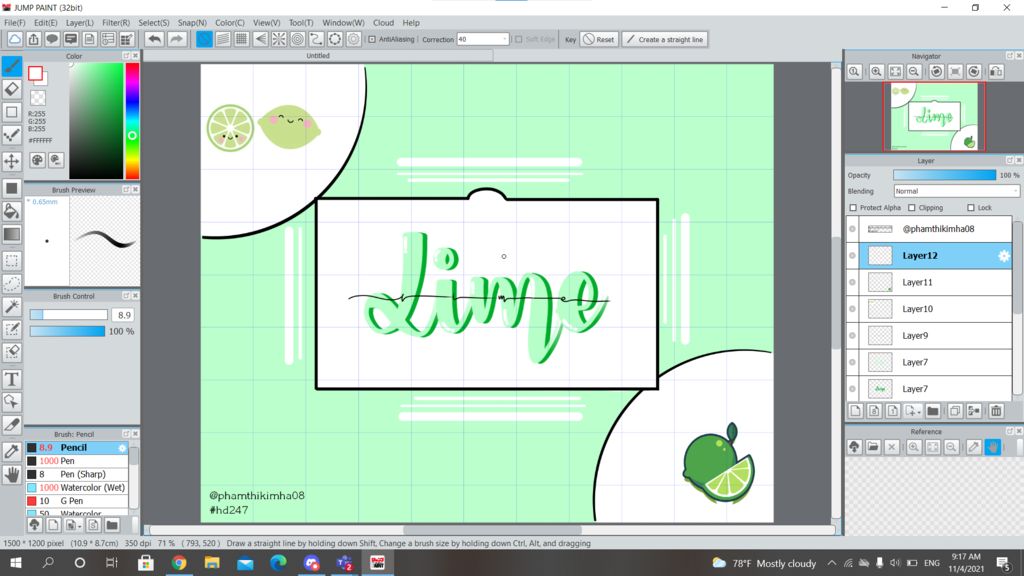Click the Untitled document tab

point(318,56)
